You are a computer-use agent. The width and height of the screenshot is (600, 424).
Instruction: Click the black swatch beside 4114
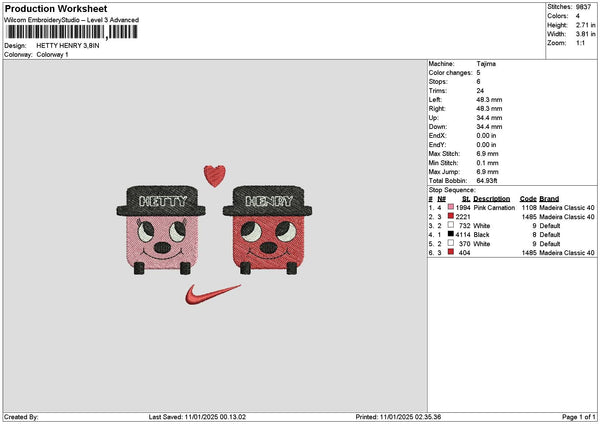451,234
